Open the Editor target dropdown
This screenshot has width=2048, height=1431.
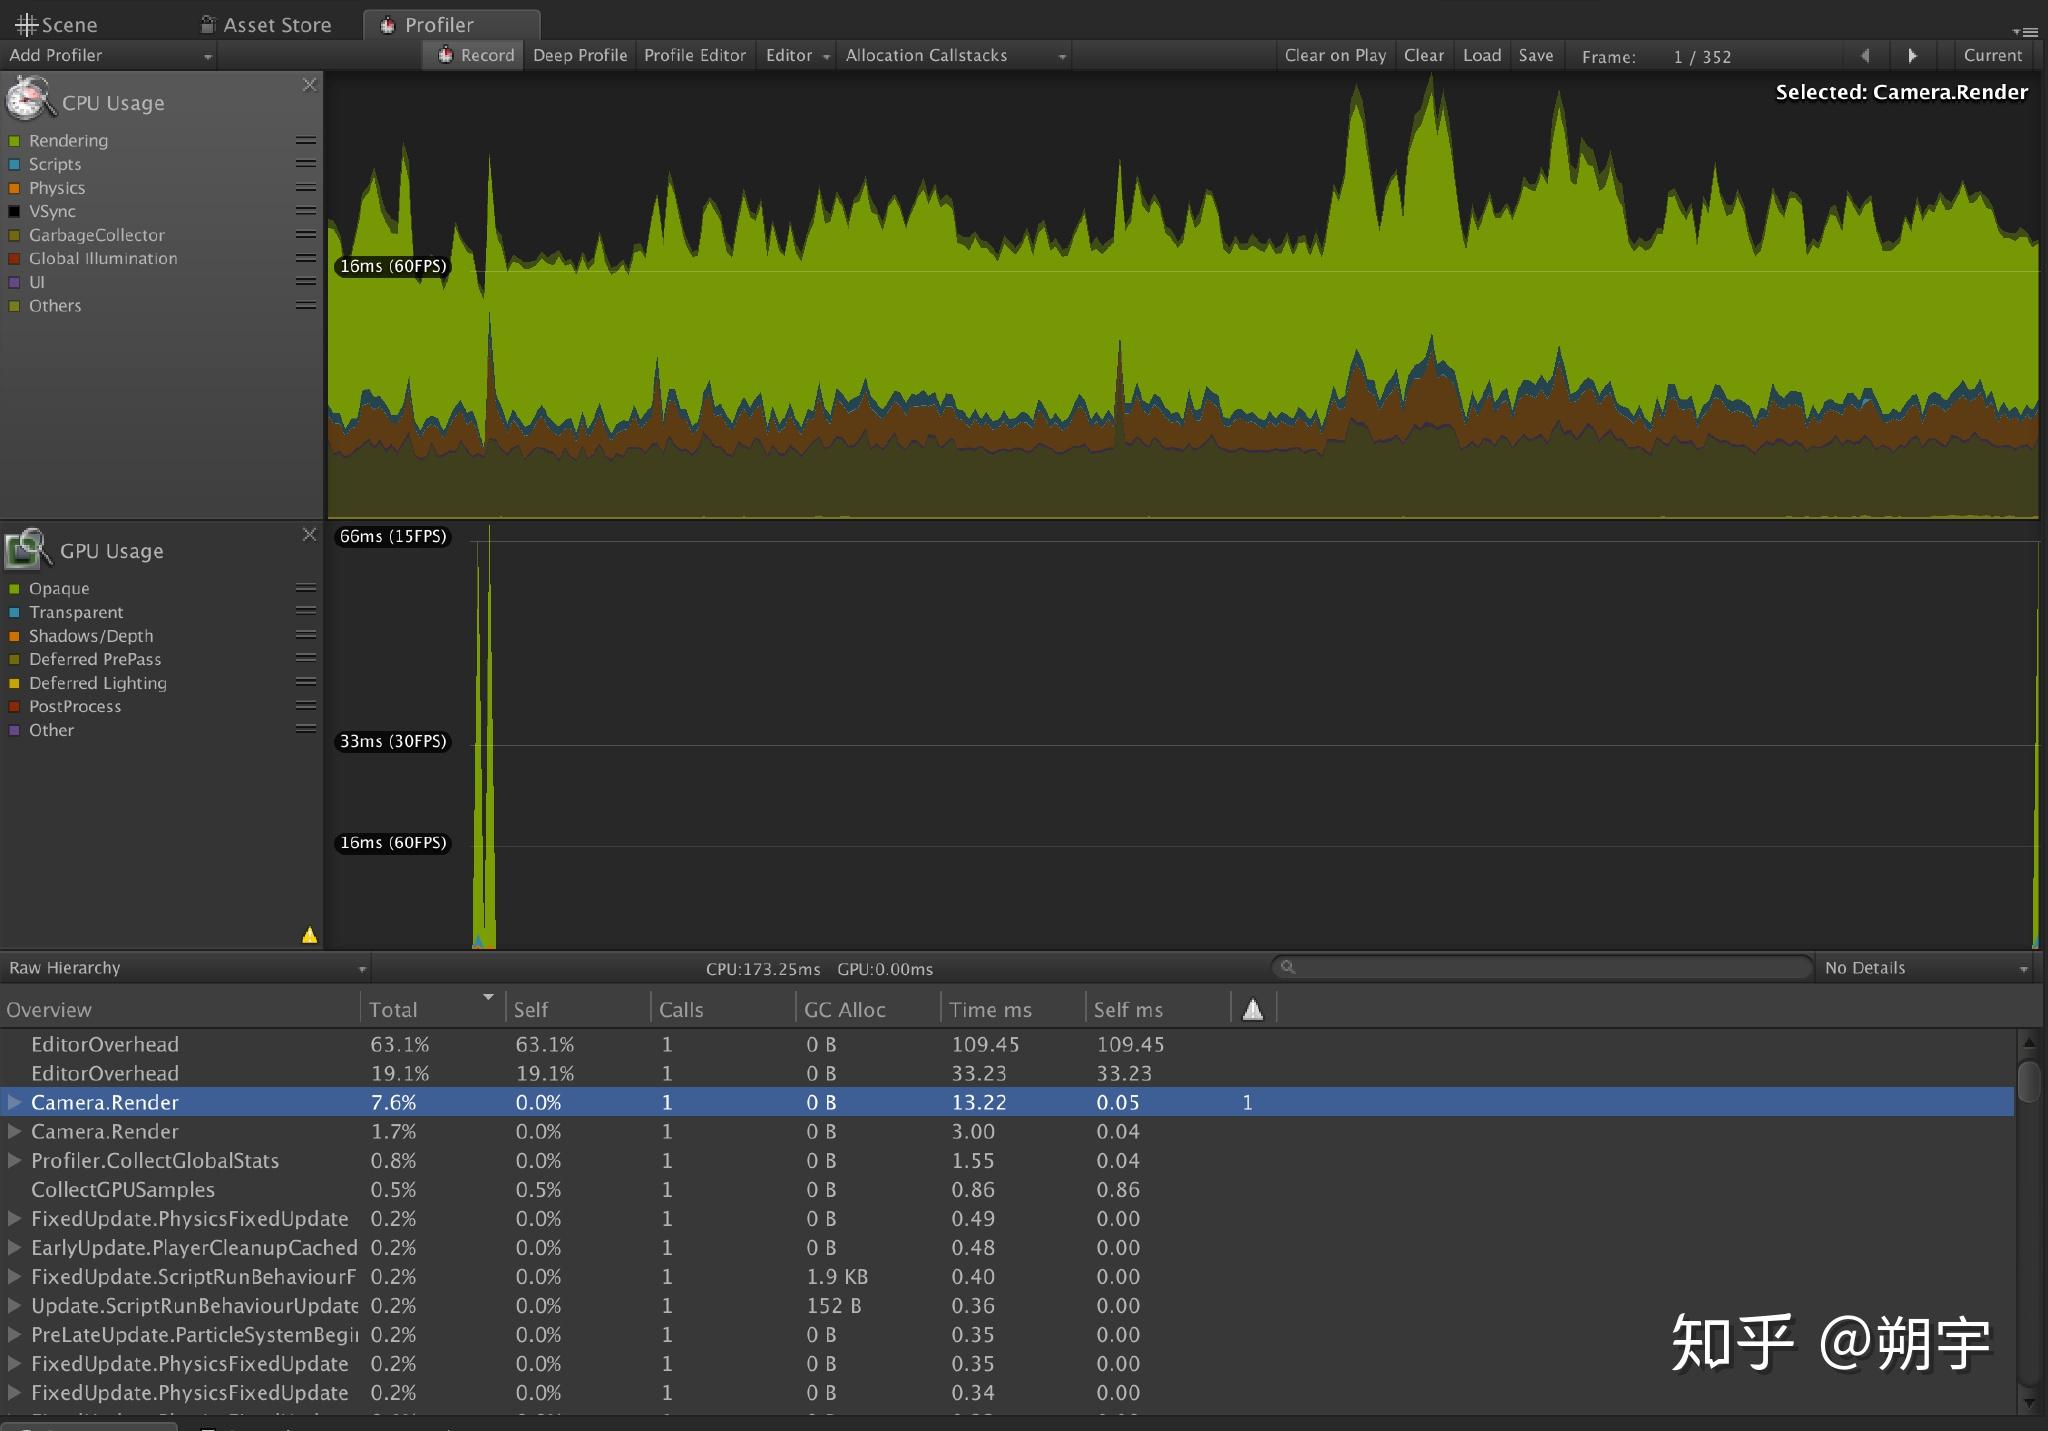797,56
